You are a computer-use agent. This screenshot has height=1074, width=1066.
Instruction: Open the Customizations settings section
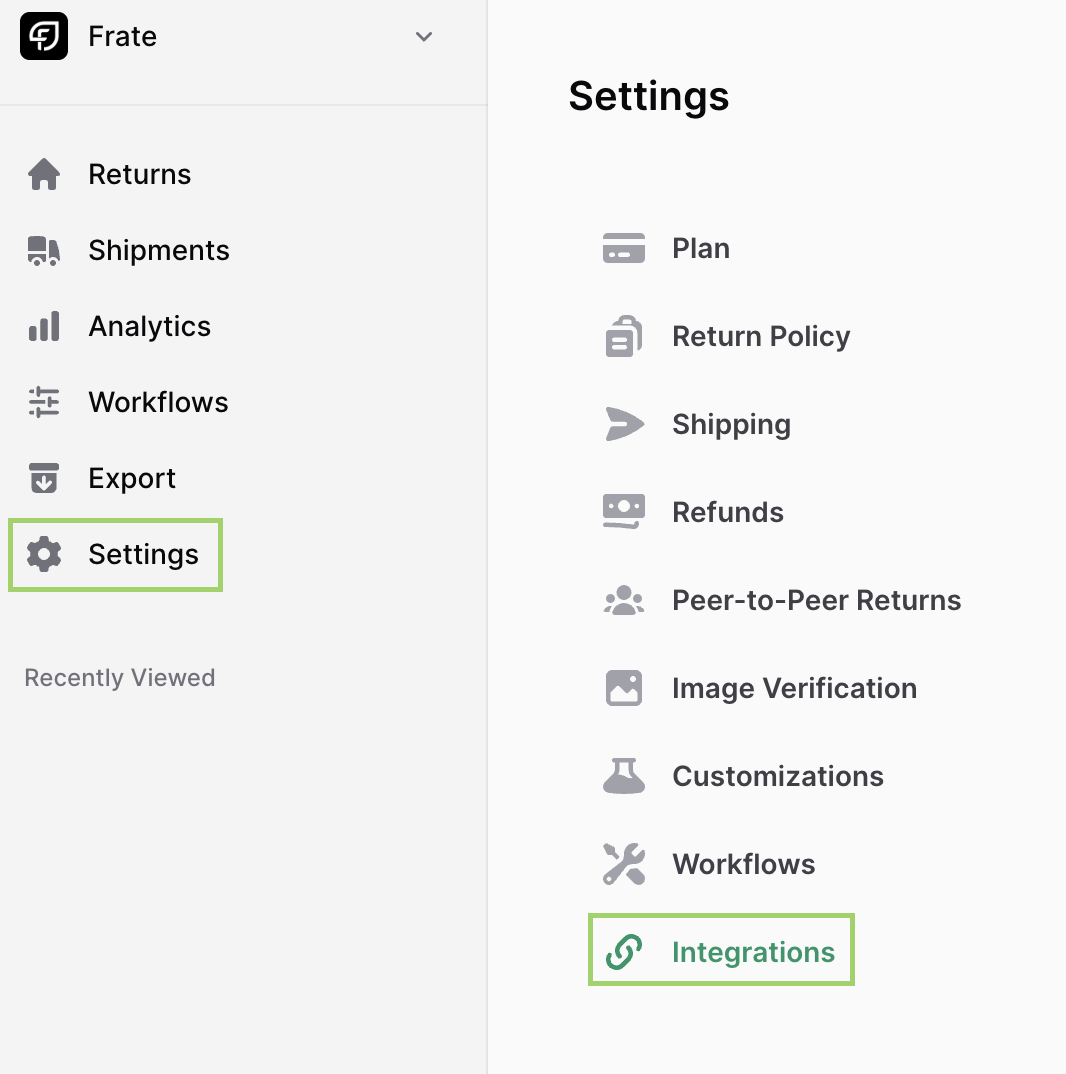pos(777,776)
